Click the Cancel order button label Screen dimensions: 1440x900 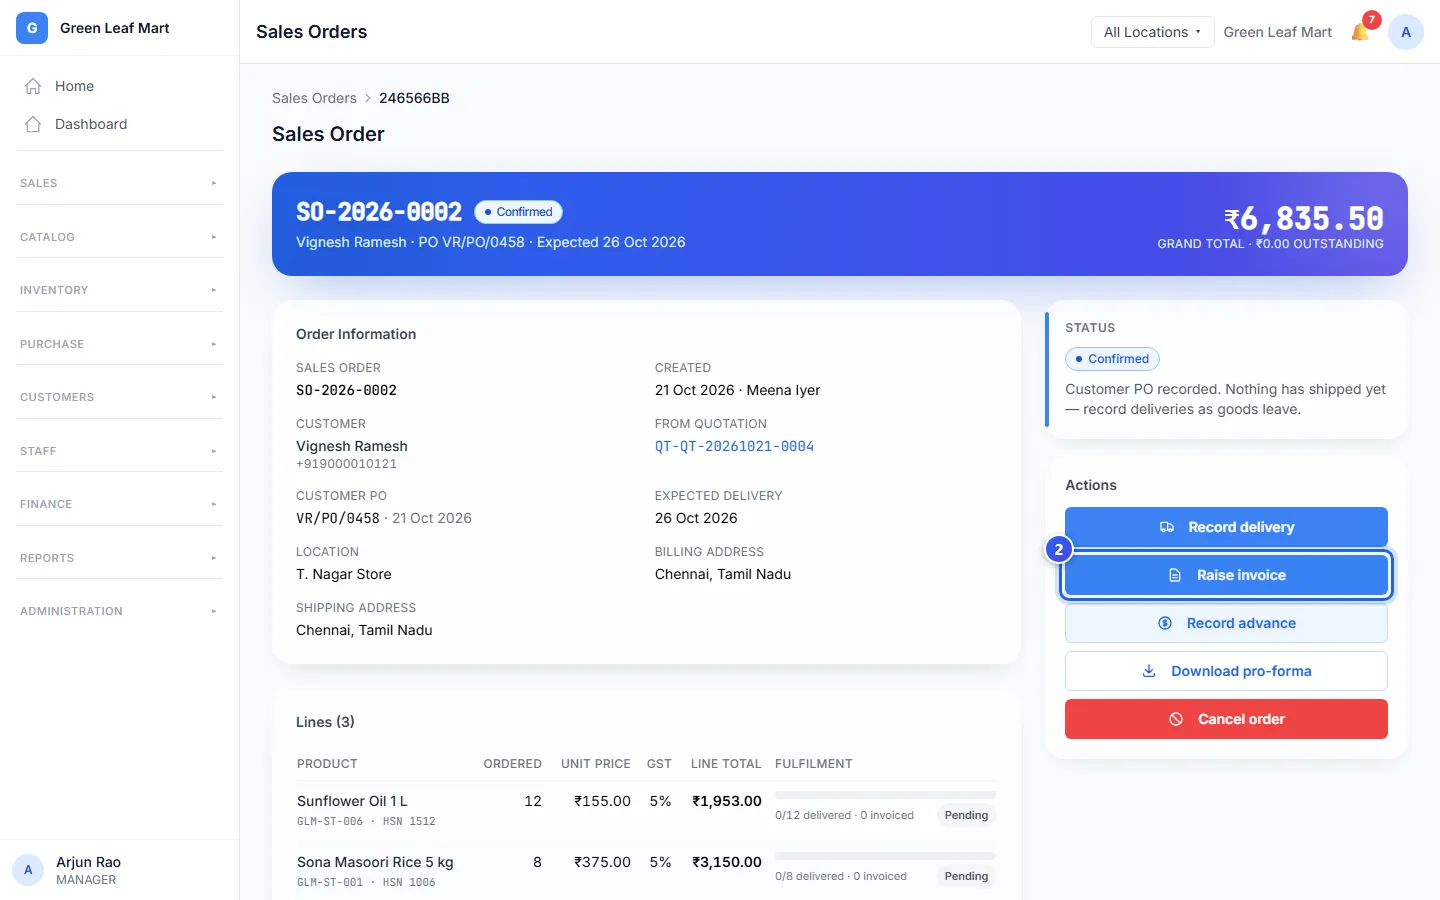click(1241, 719)
